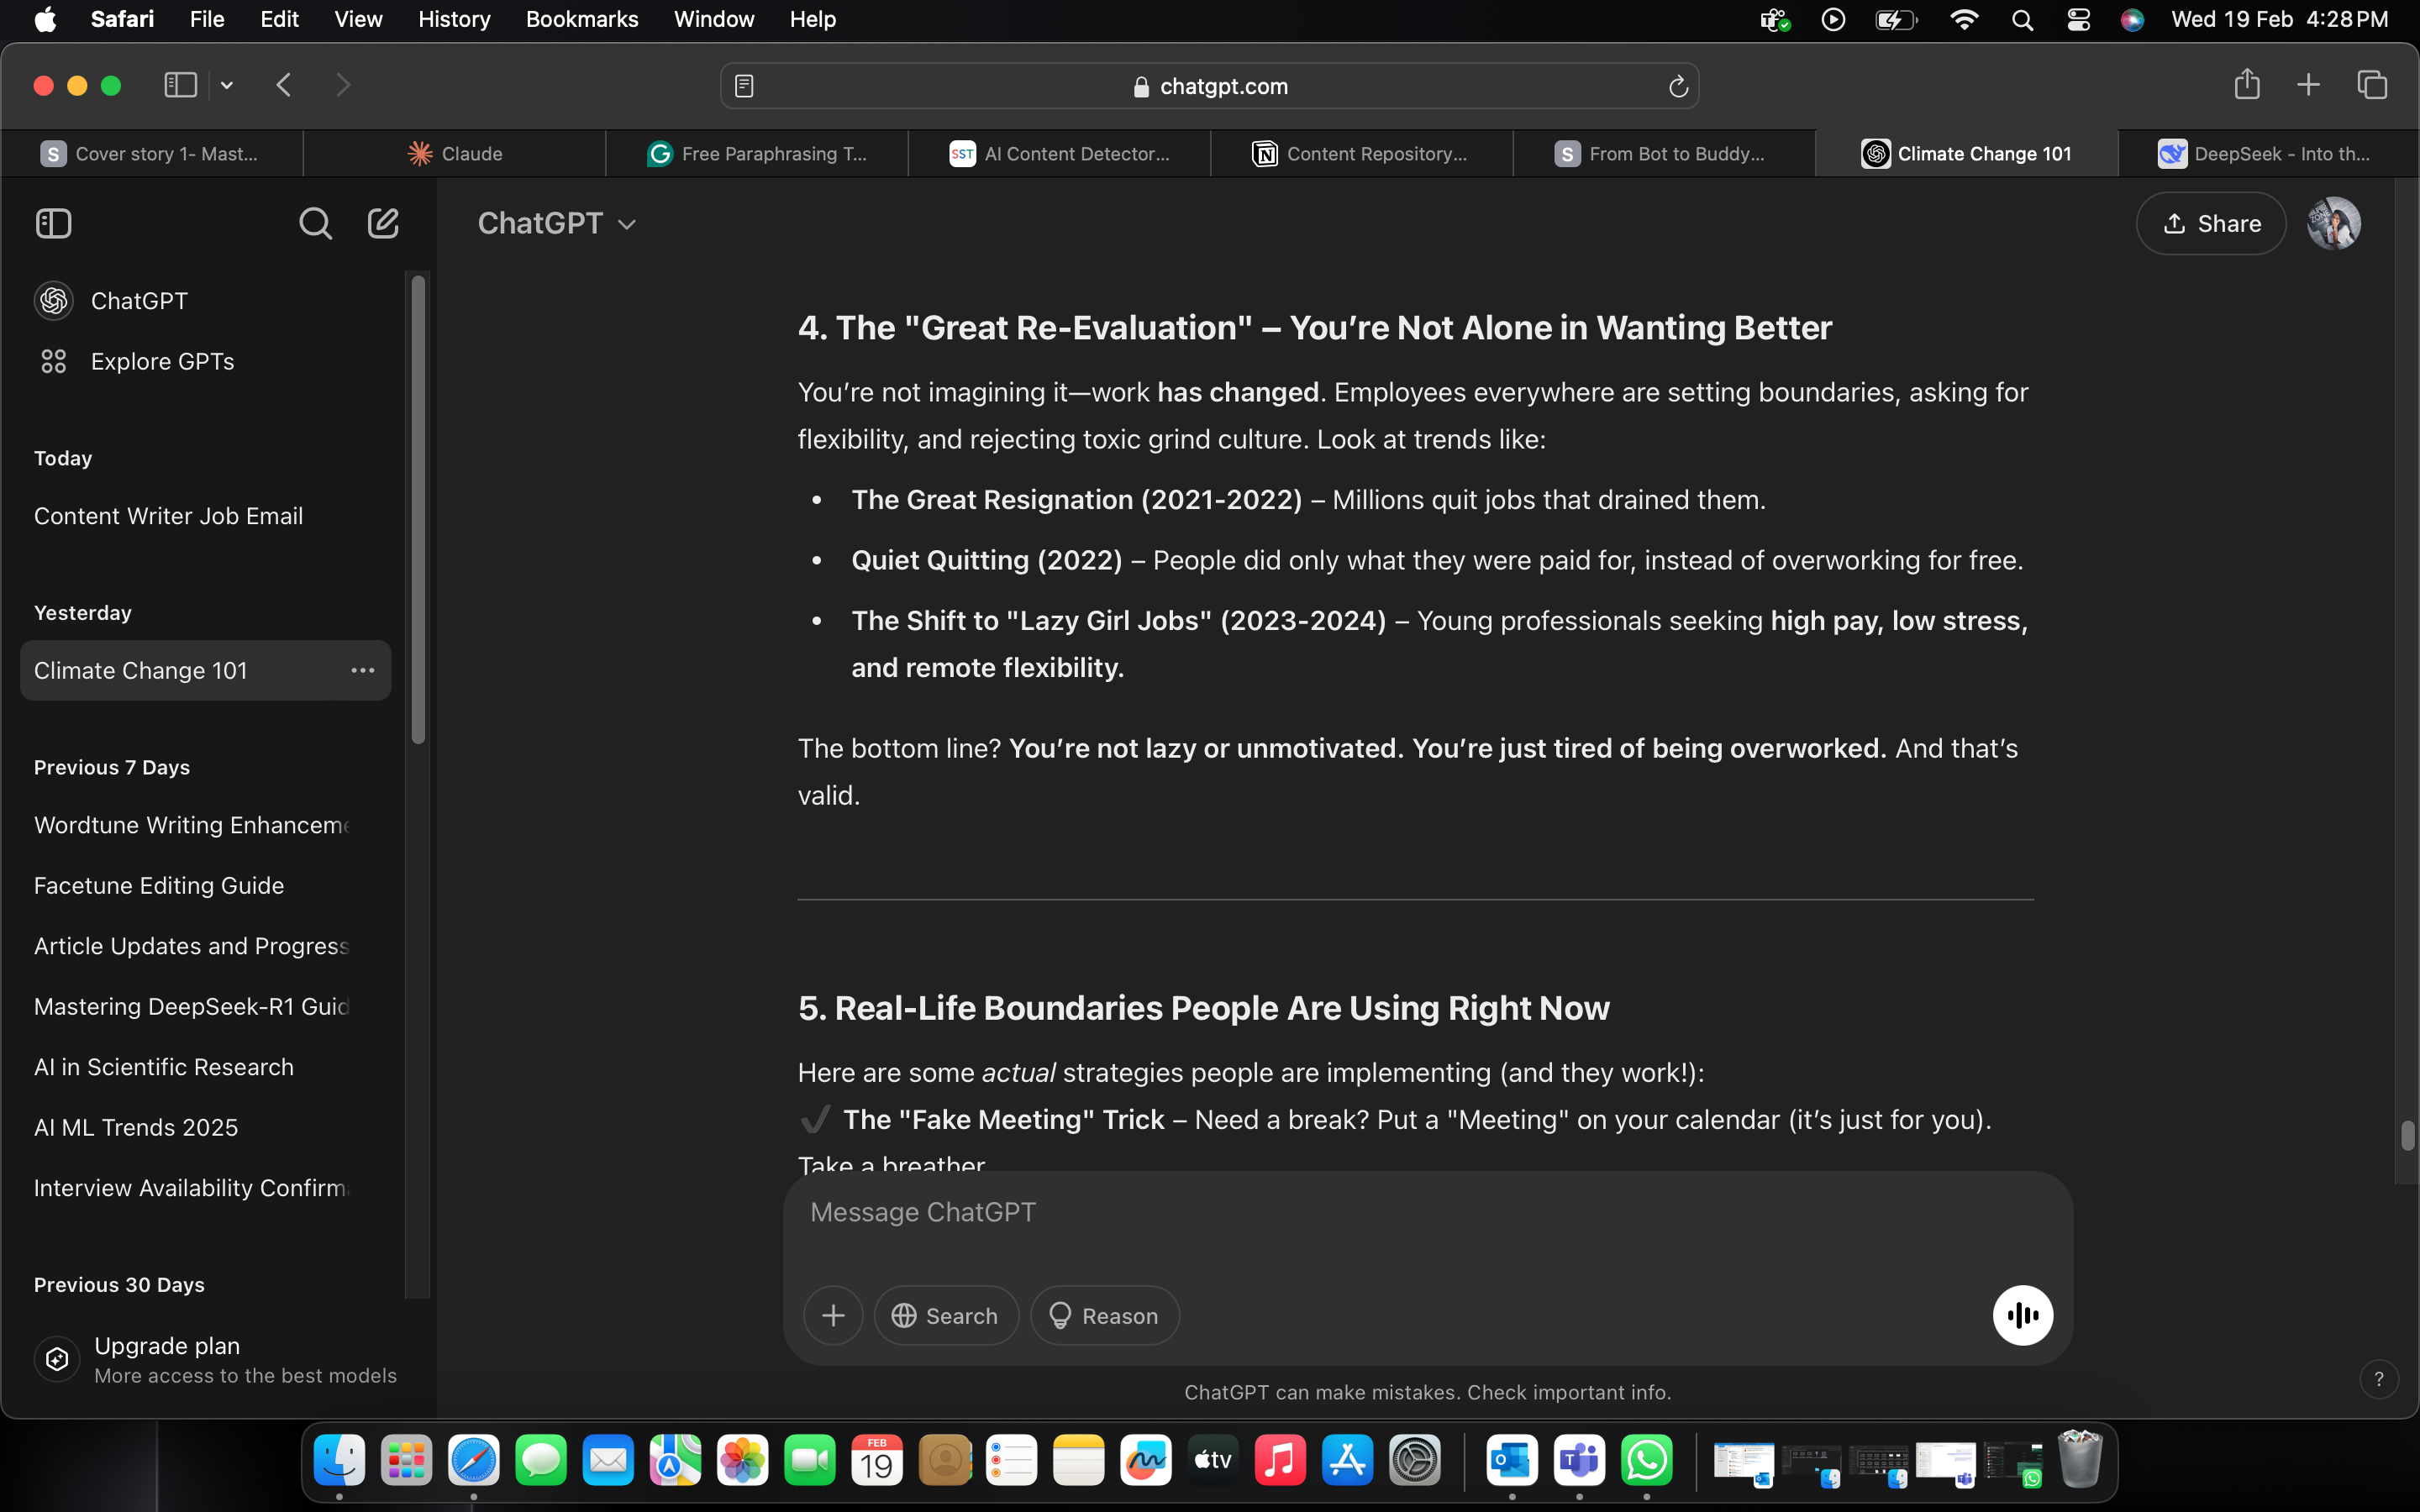Open the Reader view icon in address bar
The width and height of the screenshot is (2420, 1512).
[744, 87]
